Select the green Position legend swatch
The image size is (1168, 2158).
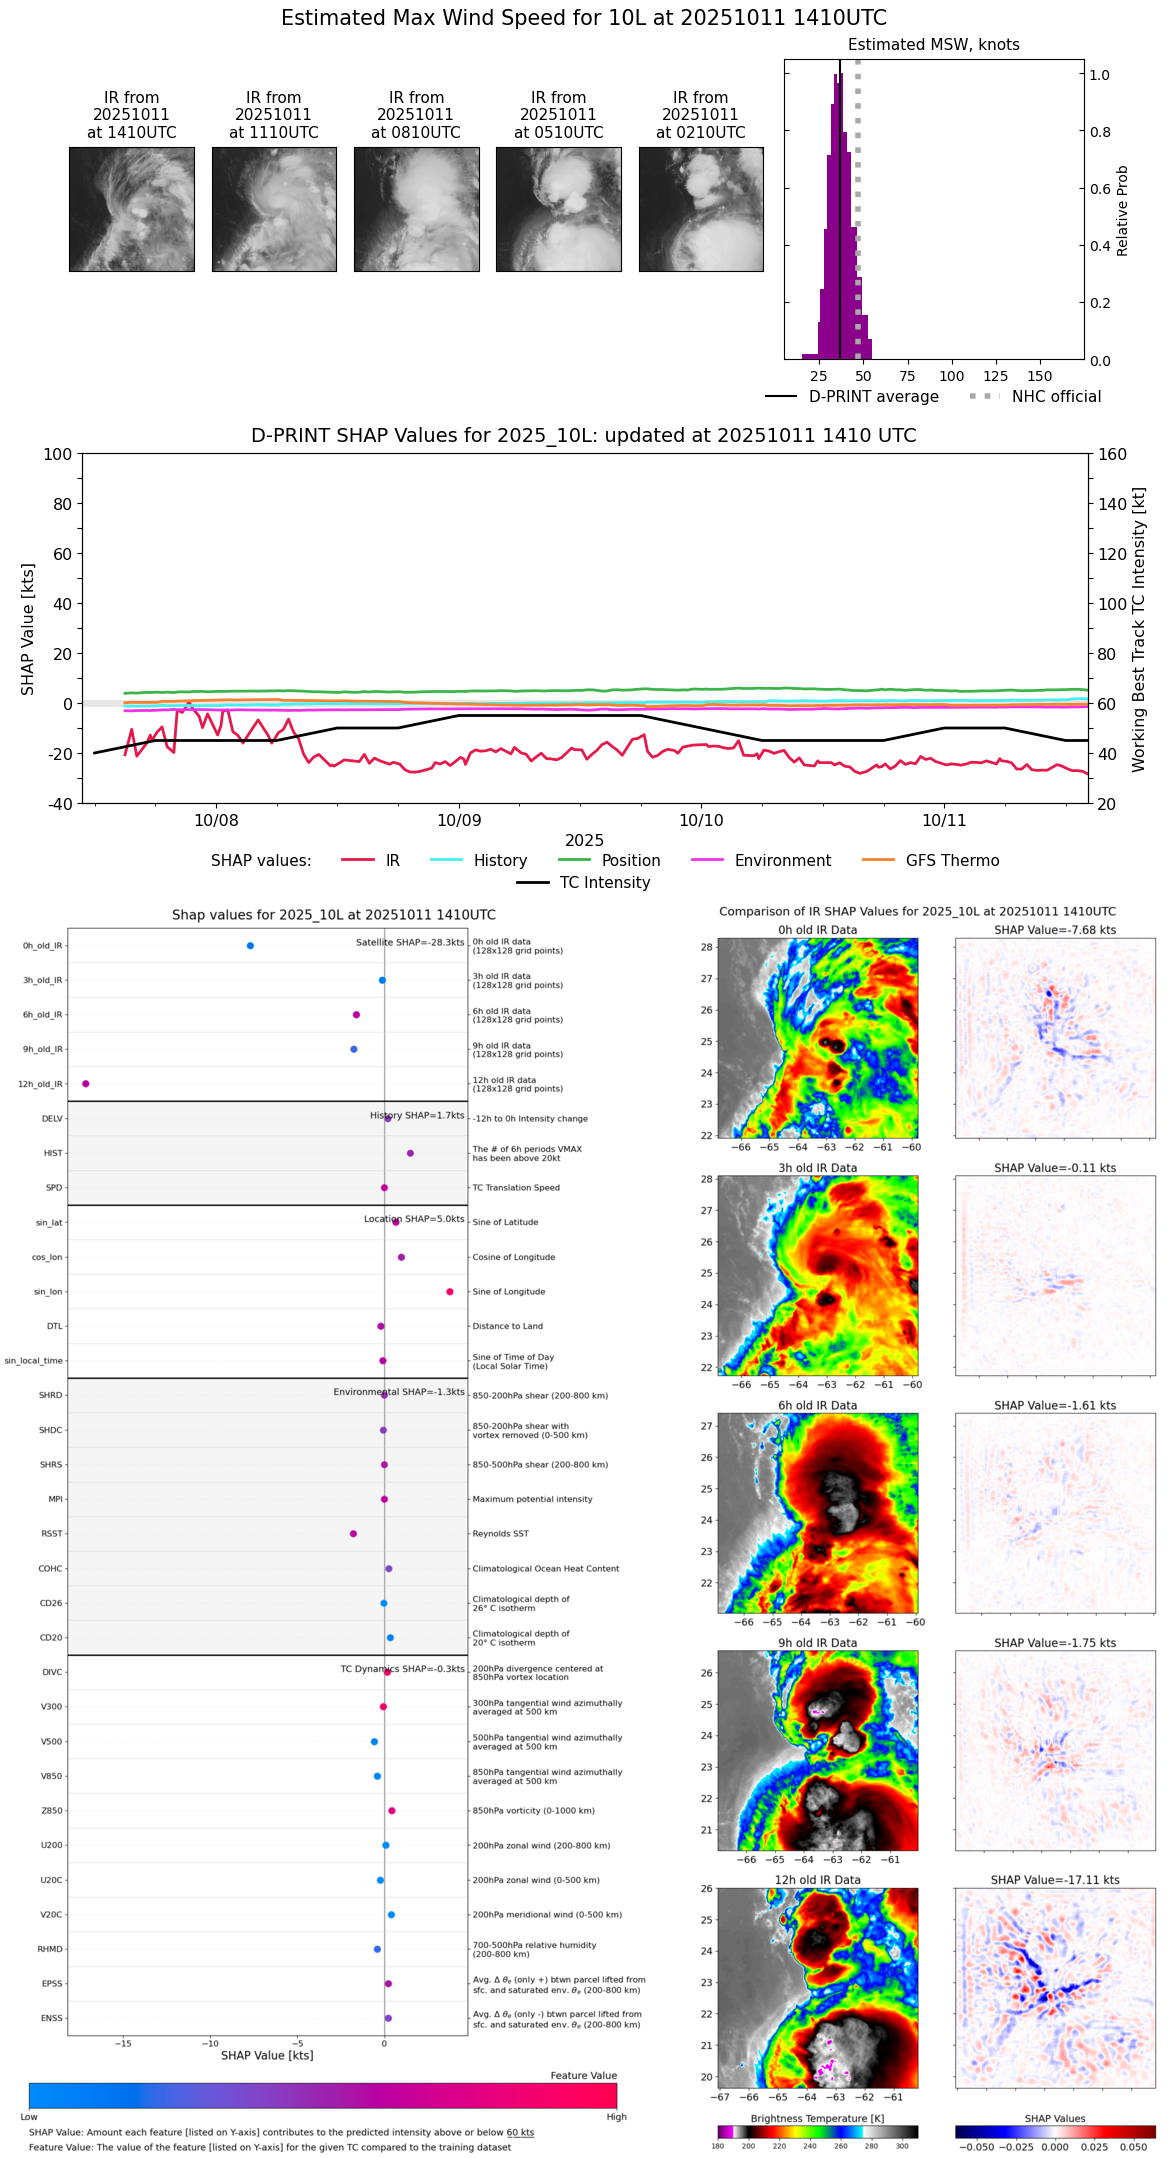(x=575, y=861)
